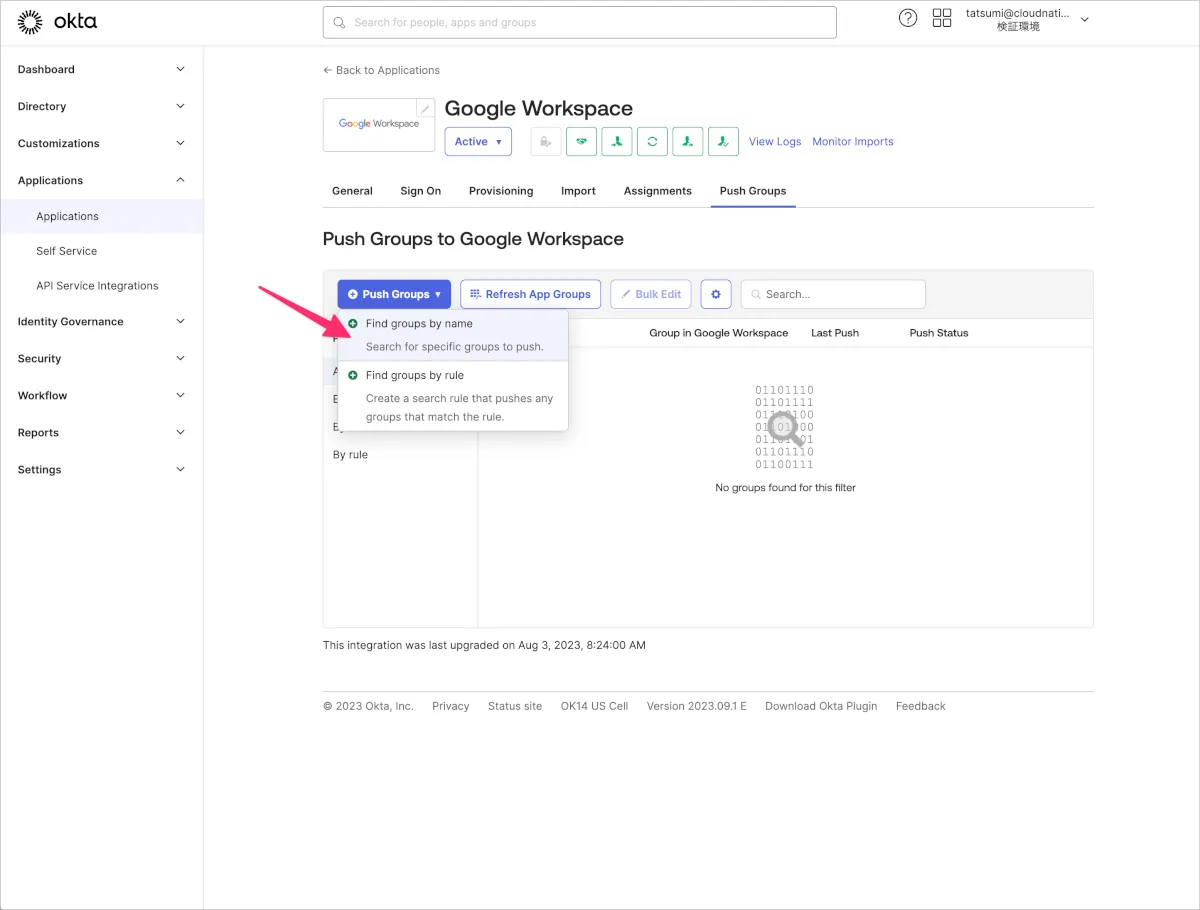Click the pencil icon on app logo

(x=426, y=109)
